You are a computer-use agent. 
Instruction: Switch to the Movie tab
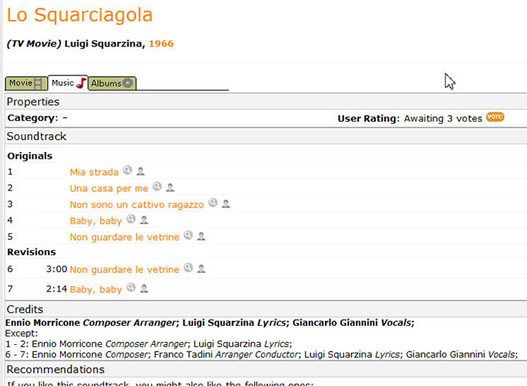click(26, 83)
